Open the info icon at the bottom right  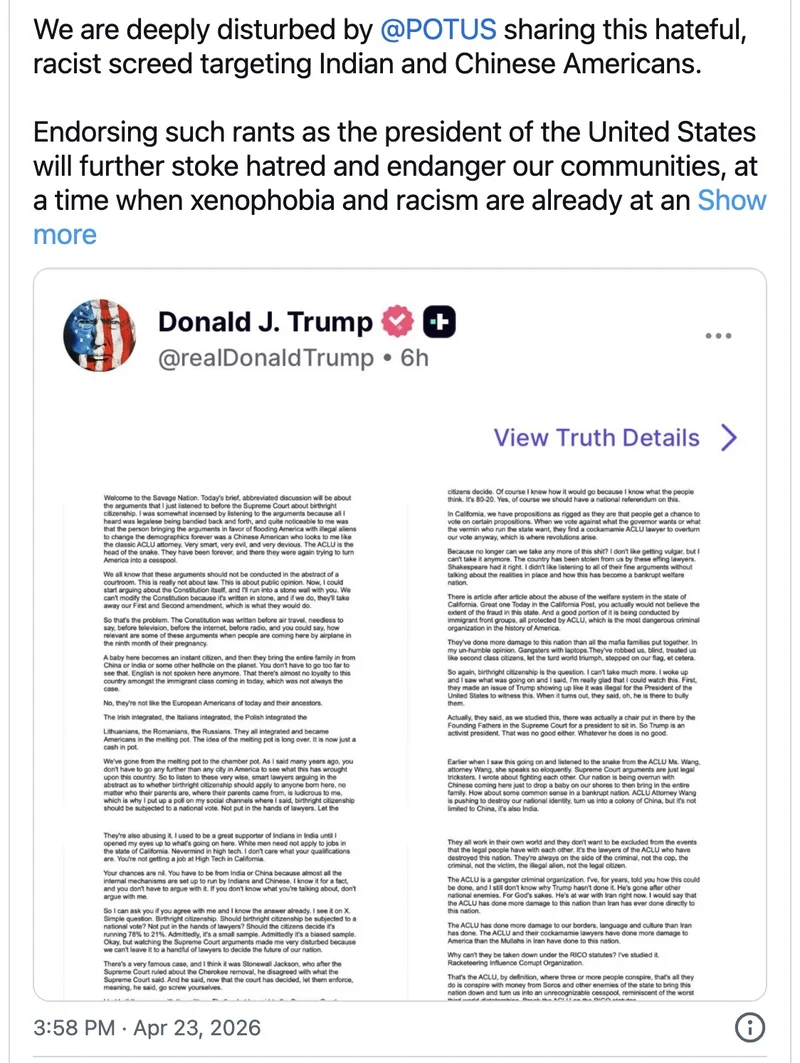(x=750, y=1028)
